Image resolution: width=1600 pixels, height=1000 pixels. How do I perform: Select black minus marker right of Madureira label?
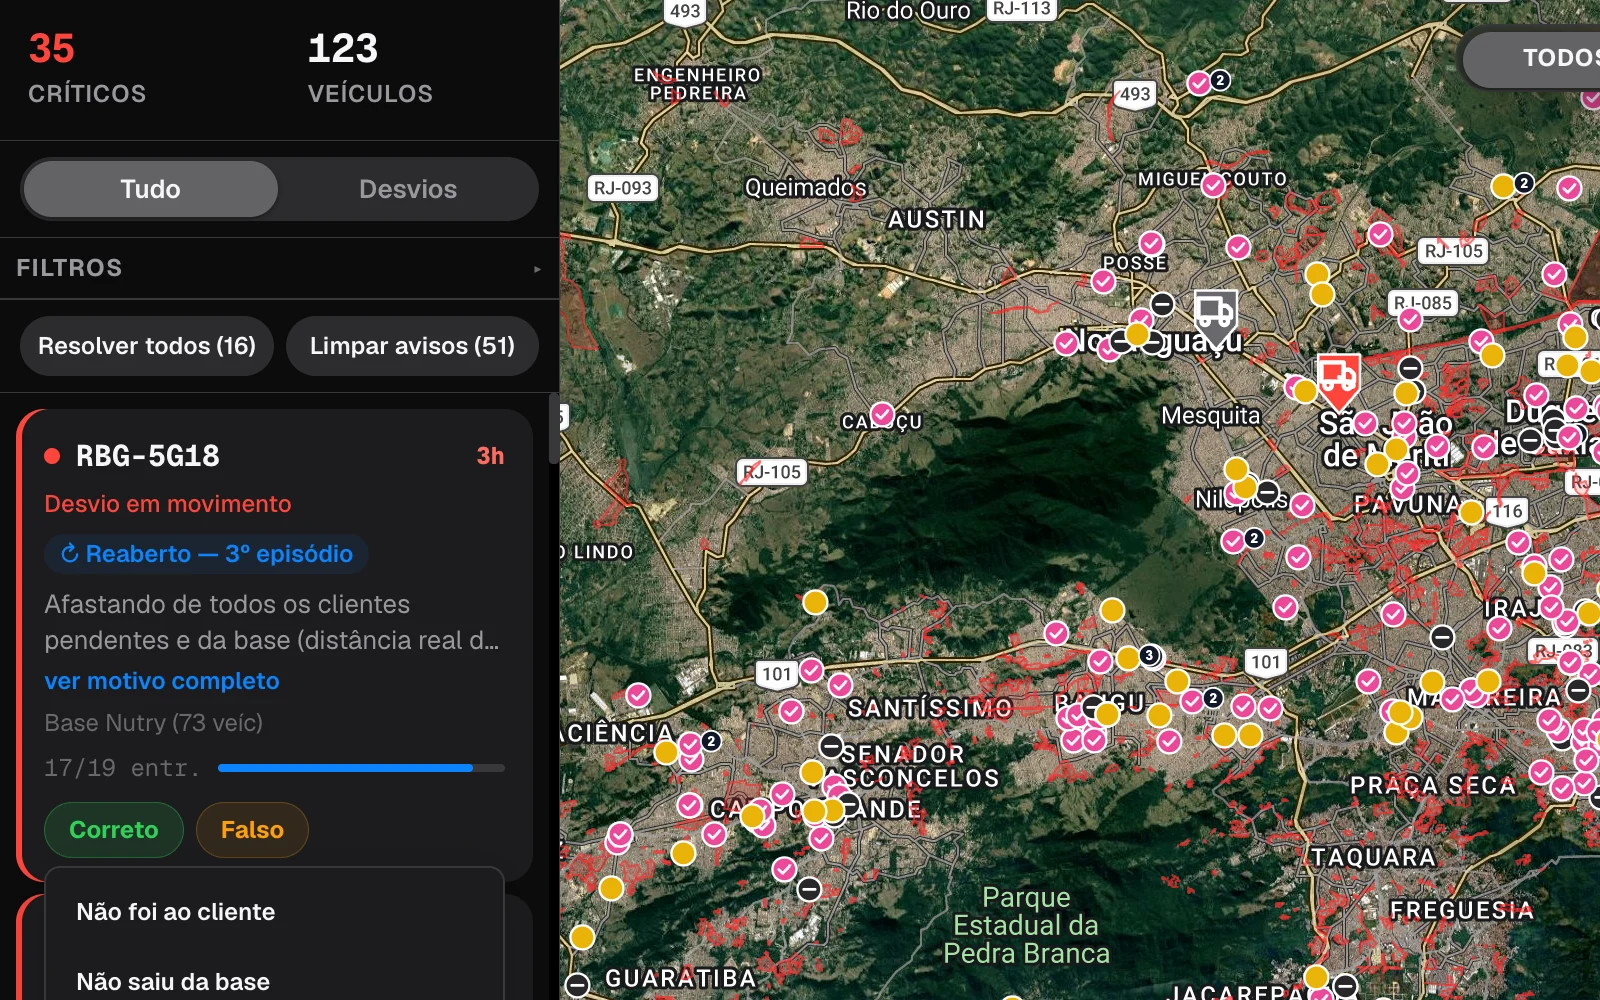(x=1578, y=690)
